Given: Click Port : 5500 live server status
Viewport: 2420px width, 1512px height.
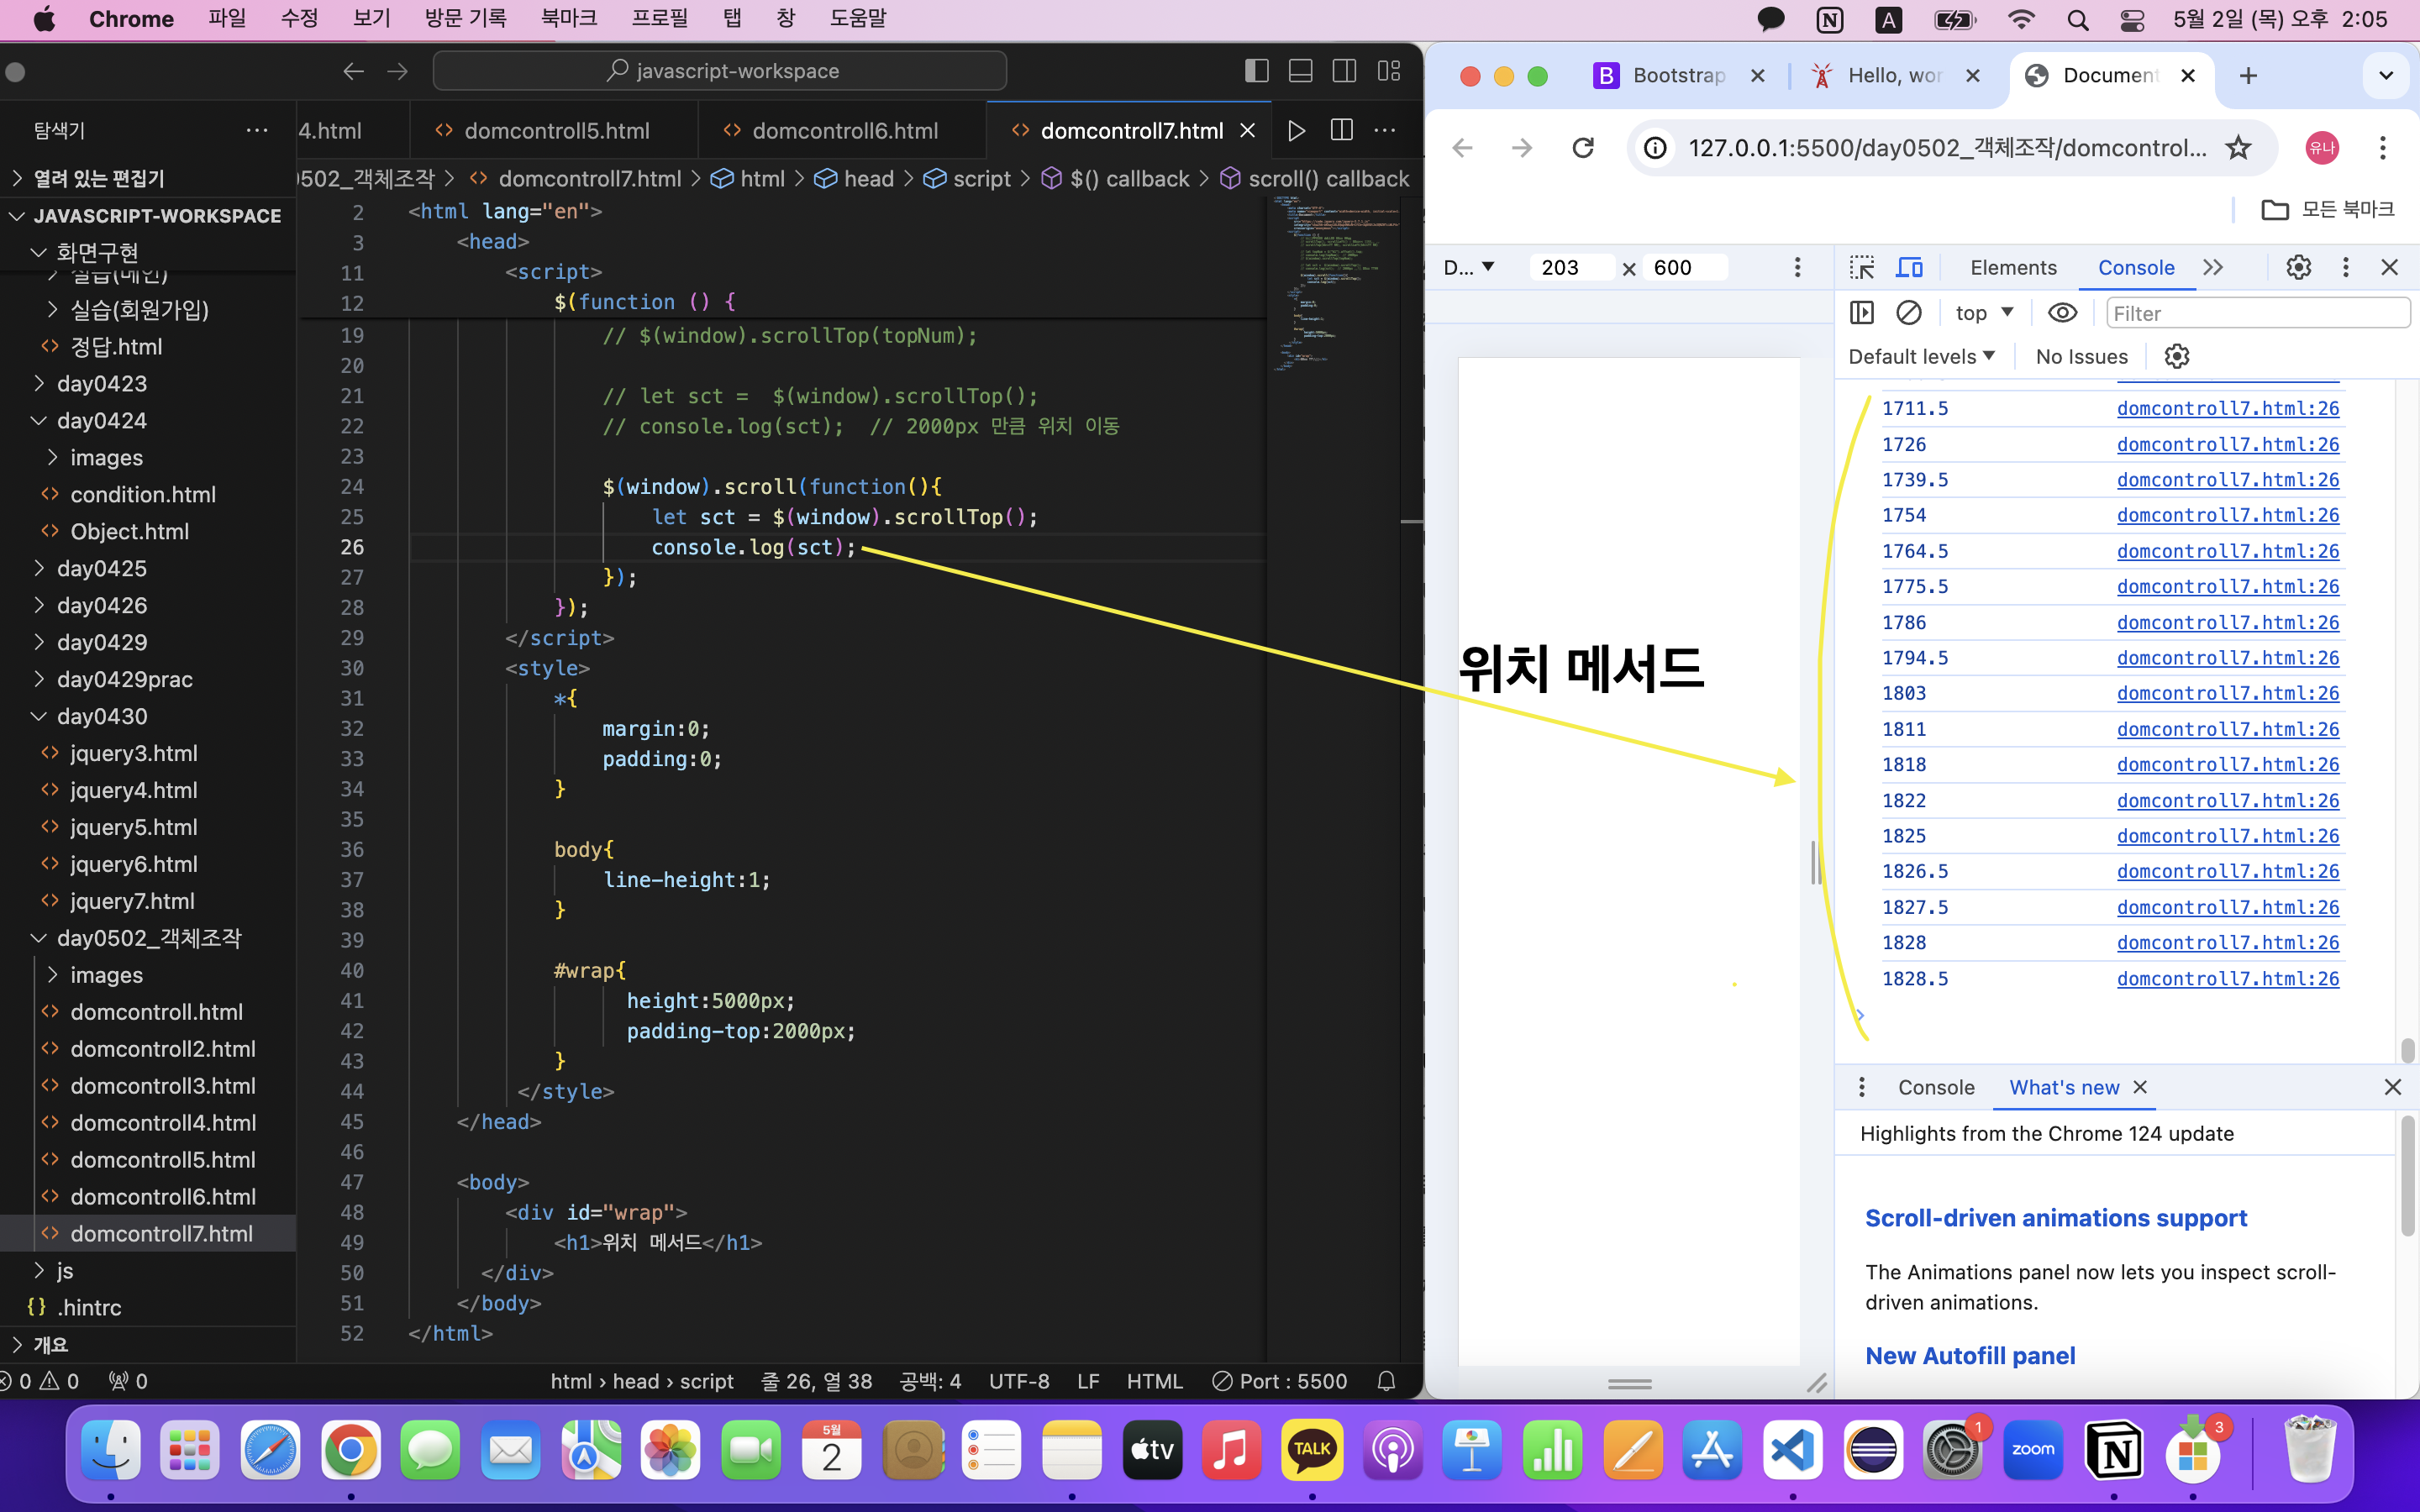Looking at the screenshot, I should pyautogui.click(x=1280, y=1381).
